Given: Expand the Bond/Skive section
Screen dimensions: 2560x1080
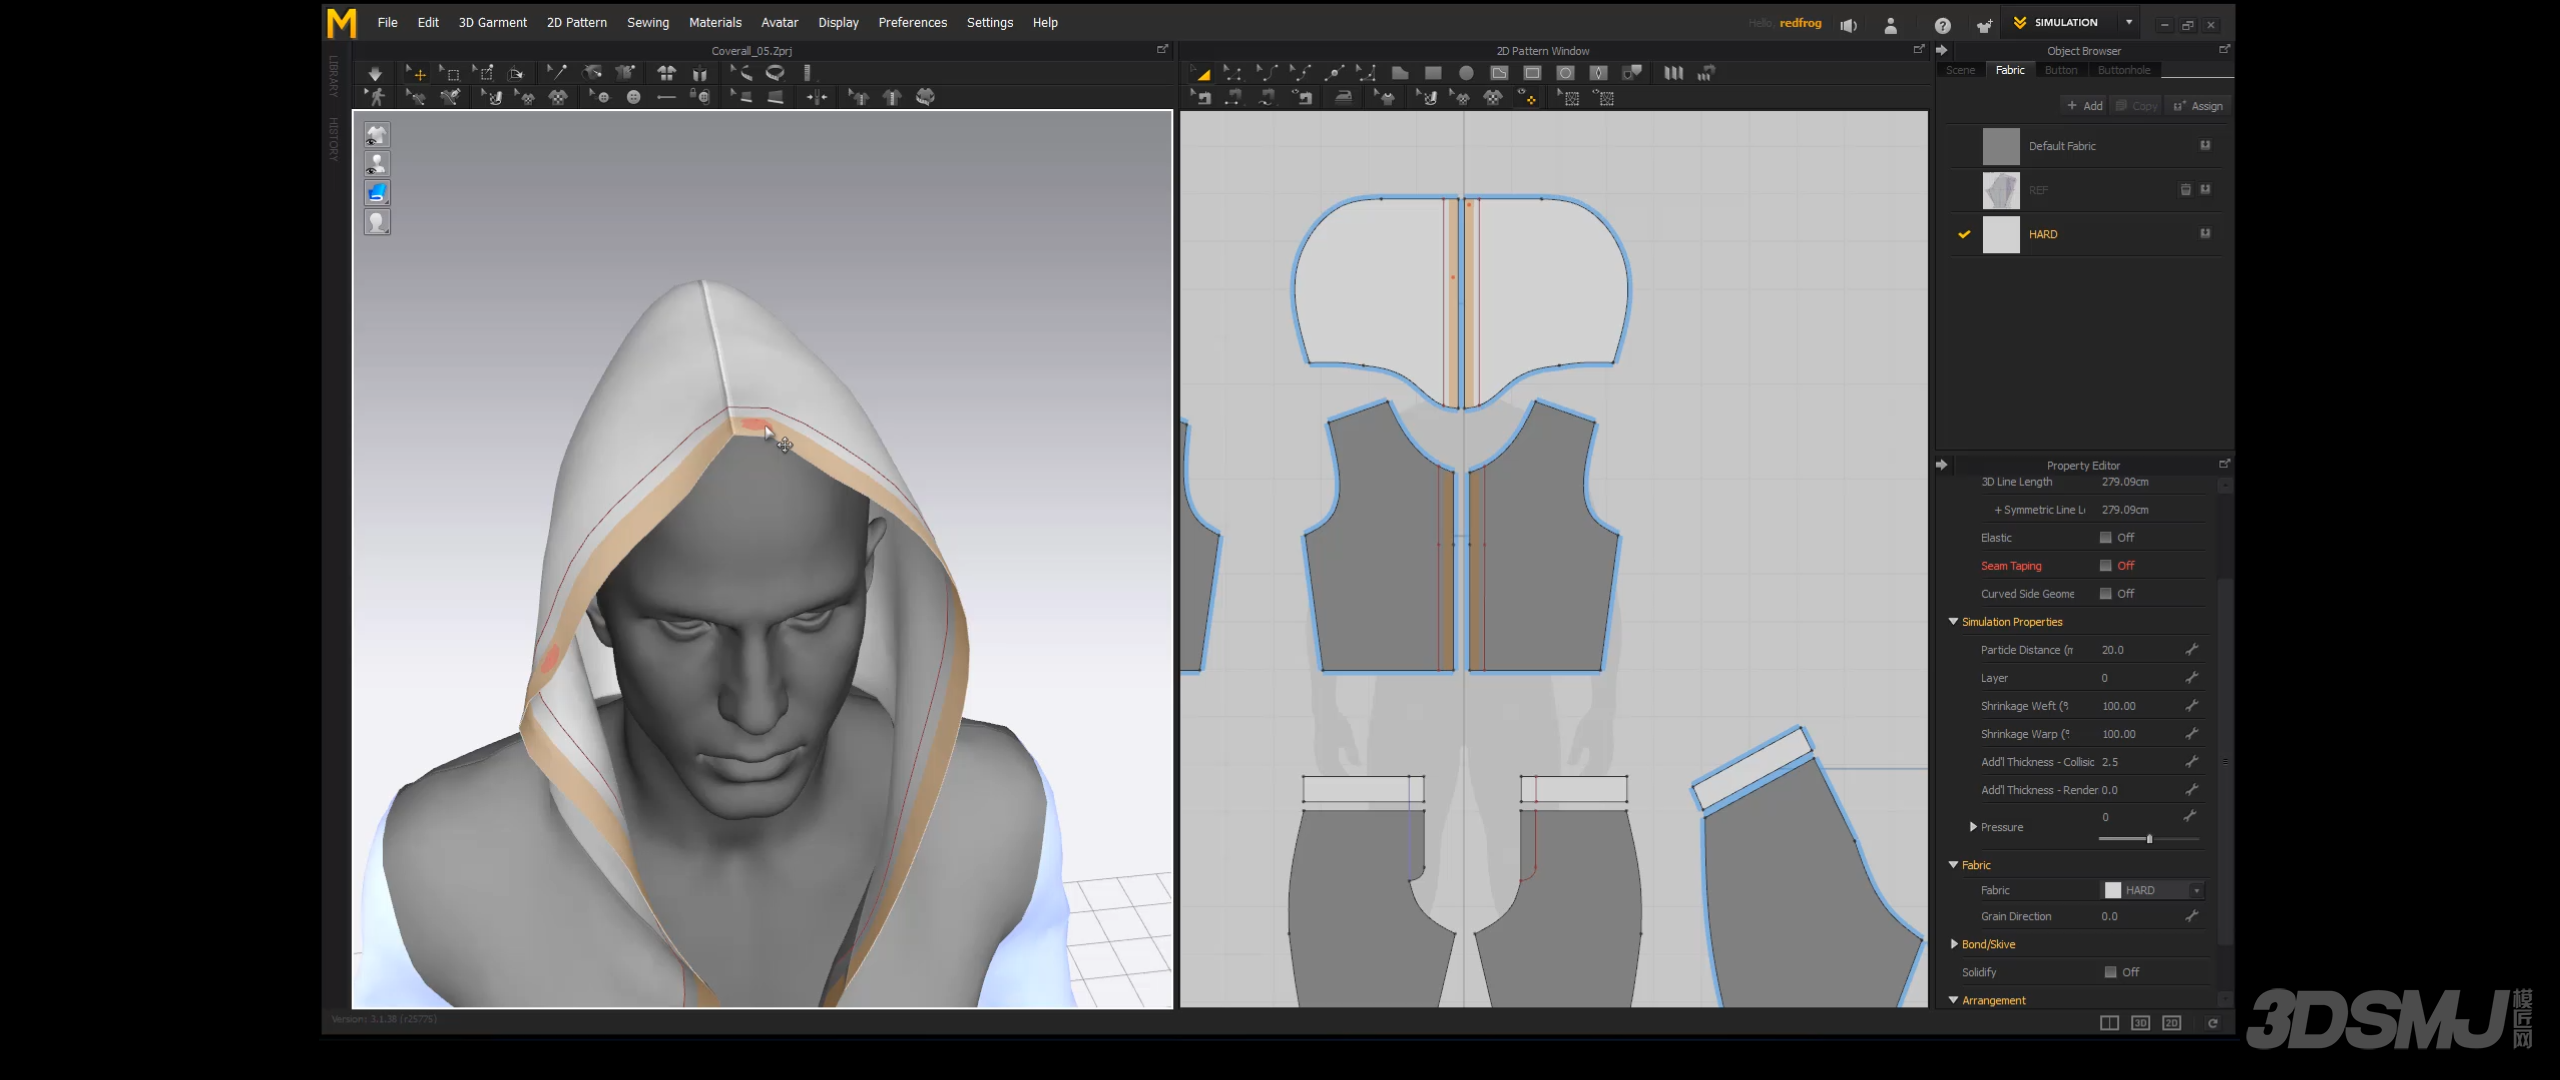Looking at the screenshot, I should [x=1954, y=944].
